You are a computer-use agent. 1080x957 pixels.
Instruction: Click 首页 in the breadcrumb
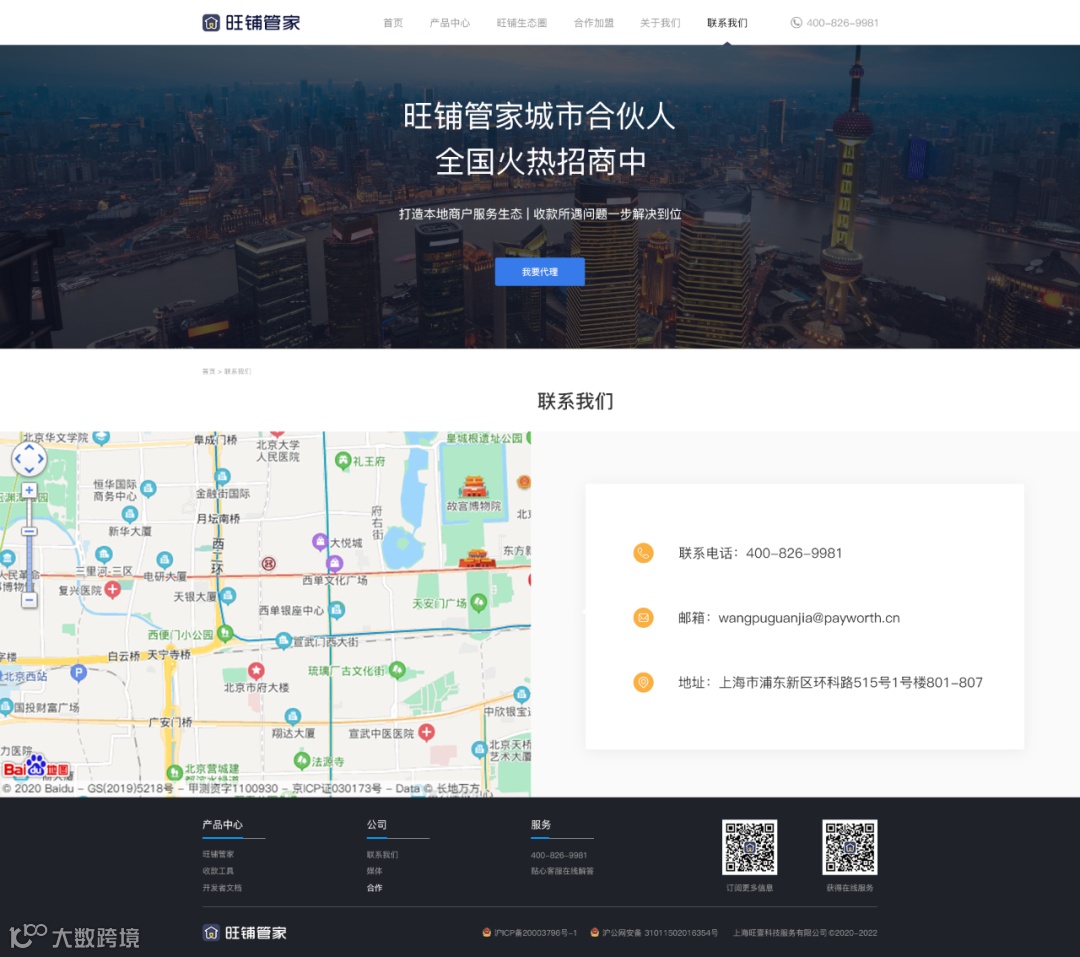(x=208, y=371)
